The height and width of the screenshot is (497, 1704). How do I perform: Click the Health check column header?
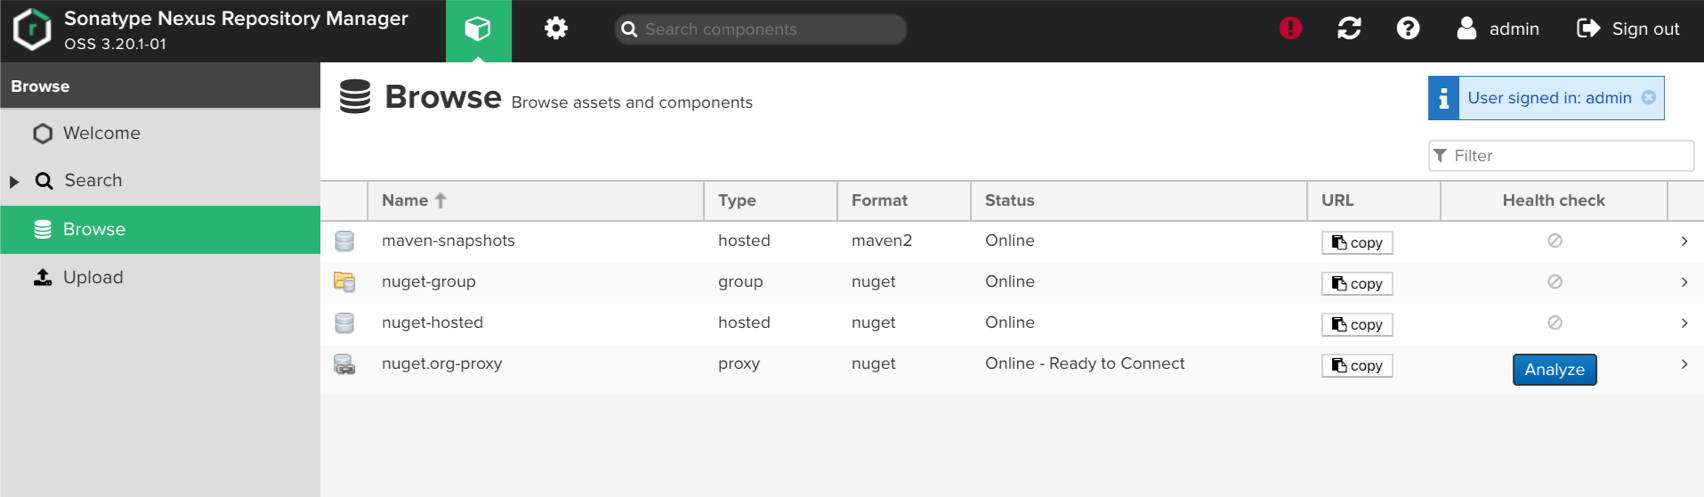coord(1554,201)
